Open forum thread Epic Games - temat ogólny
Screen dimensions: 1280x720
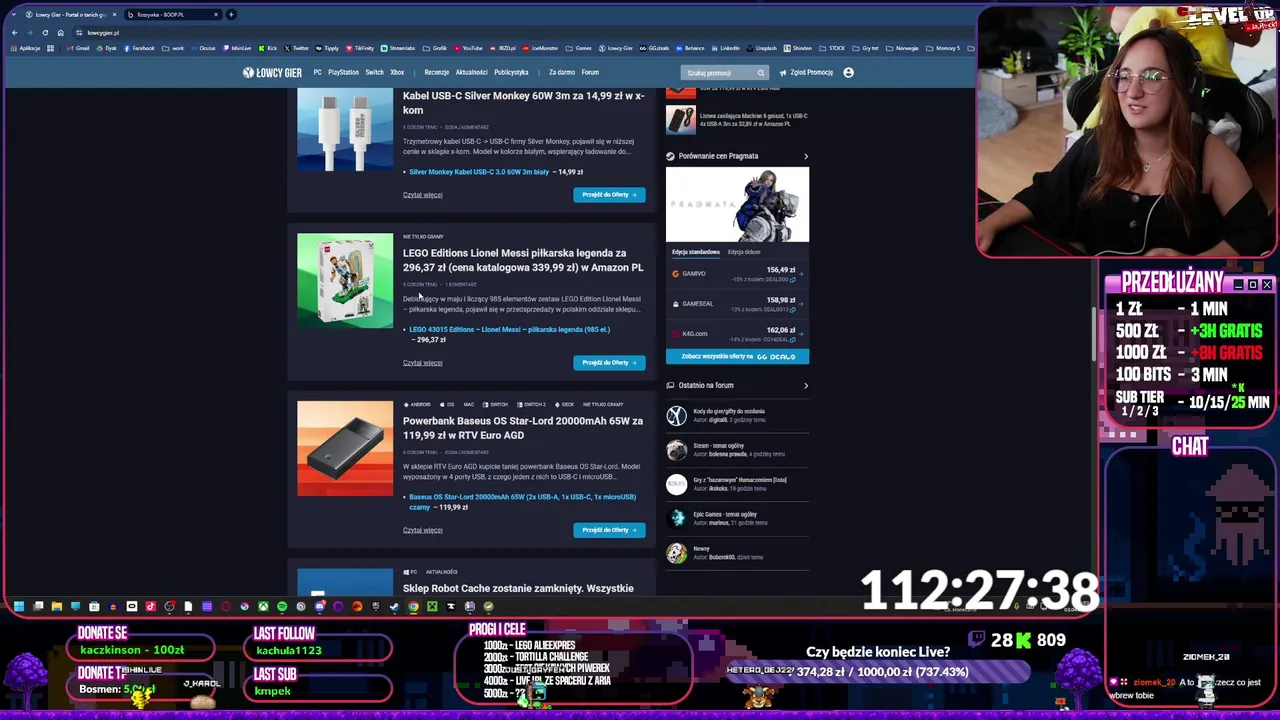(724, 514)
